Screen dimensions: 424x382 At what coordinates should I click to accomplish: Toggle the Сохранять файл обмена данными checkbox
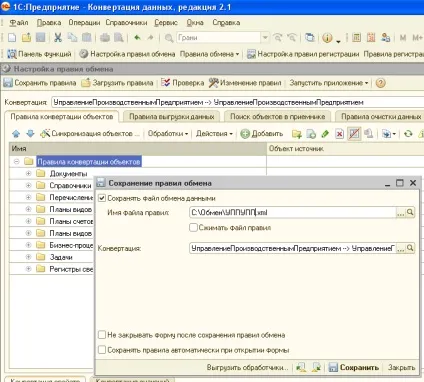102,198
